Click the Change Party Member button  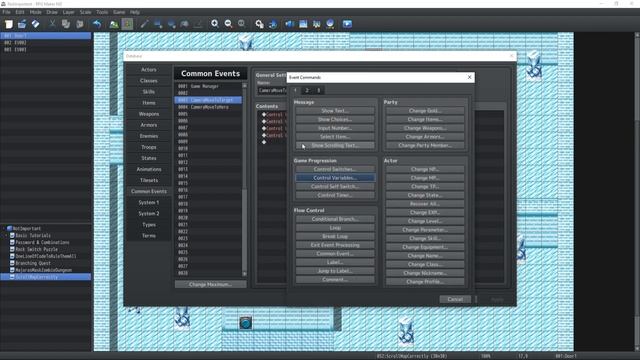pos(424,145)
